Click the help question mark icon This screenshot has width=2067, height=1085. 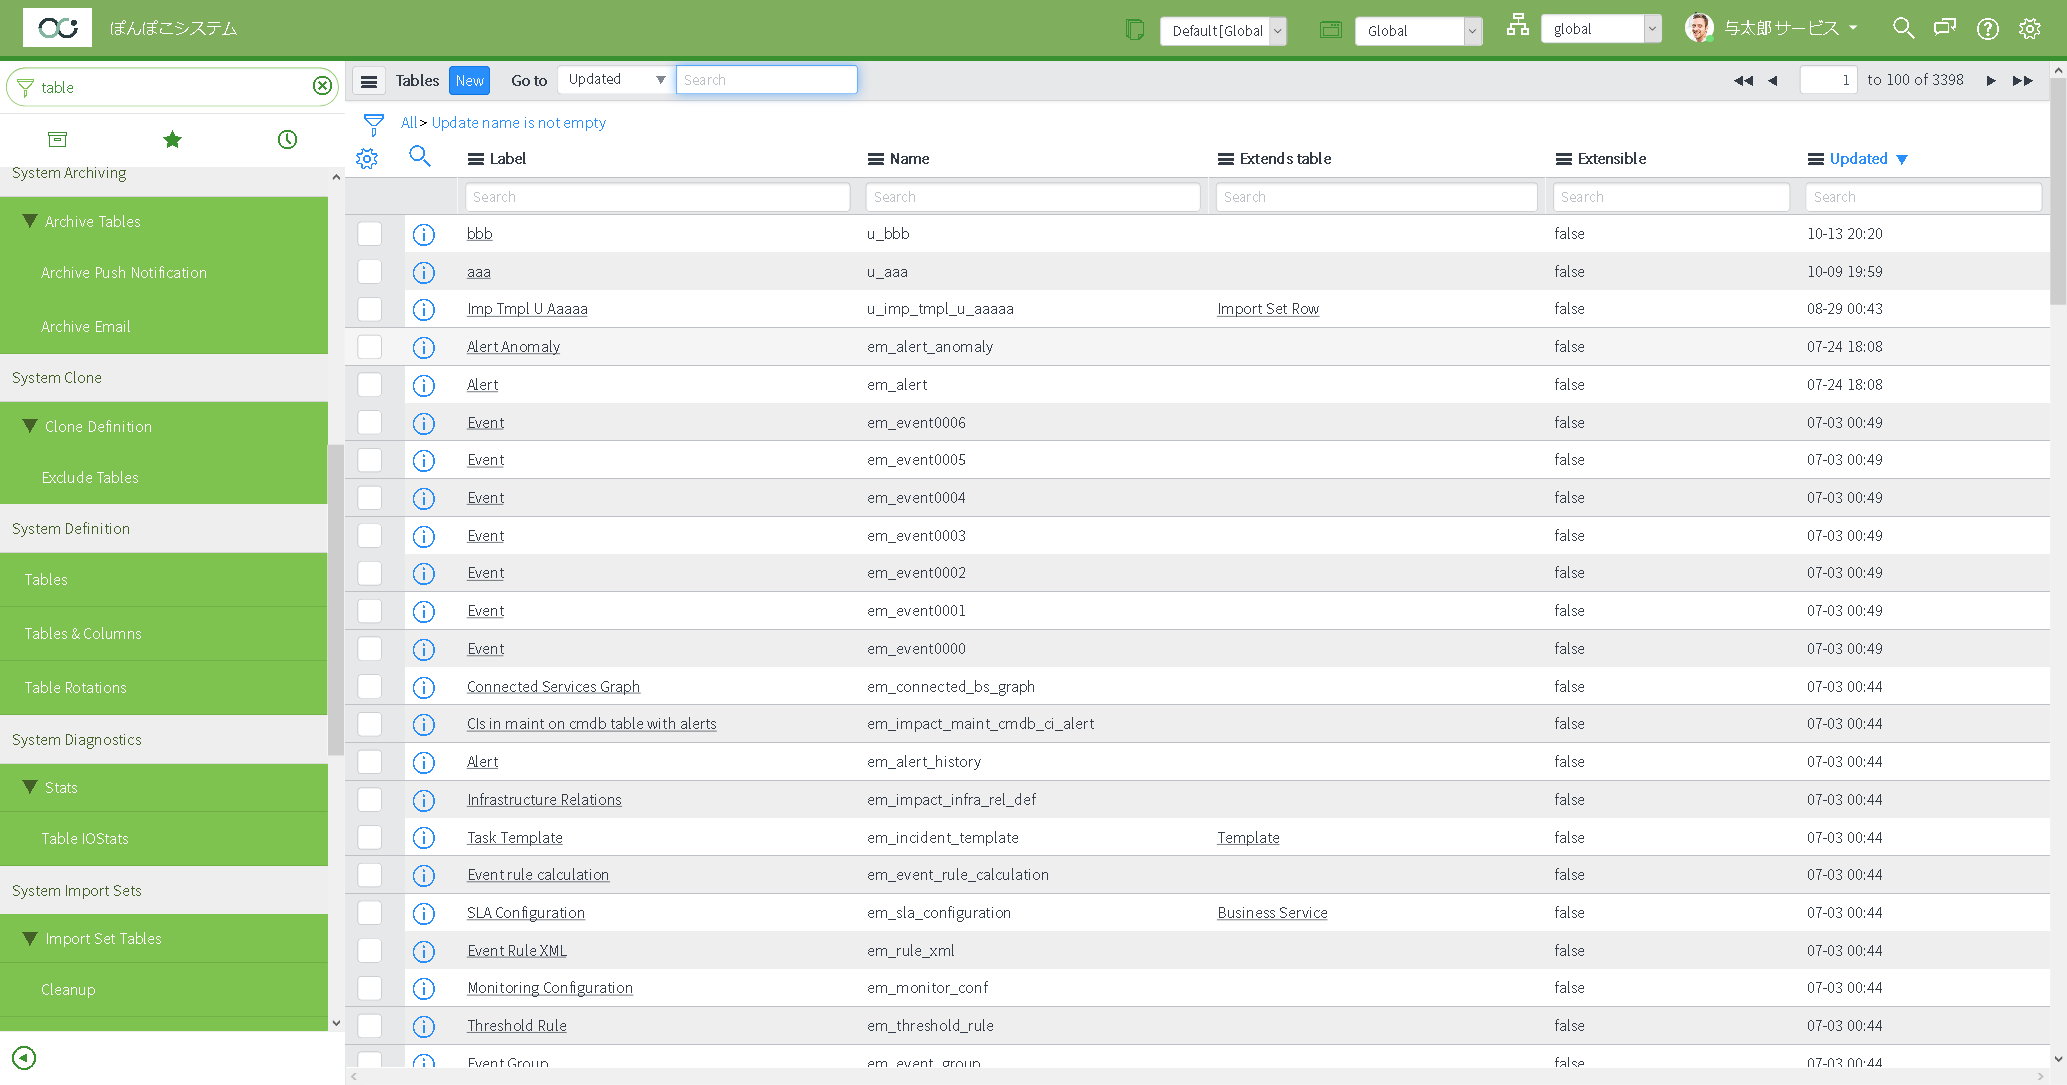(1987, 28)
